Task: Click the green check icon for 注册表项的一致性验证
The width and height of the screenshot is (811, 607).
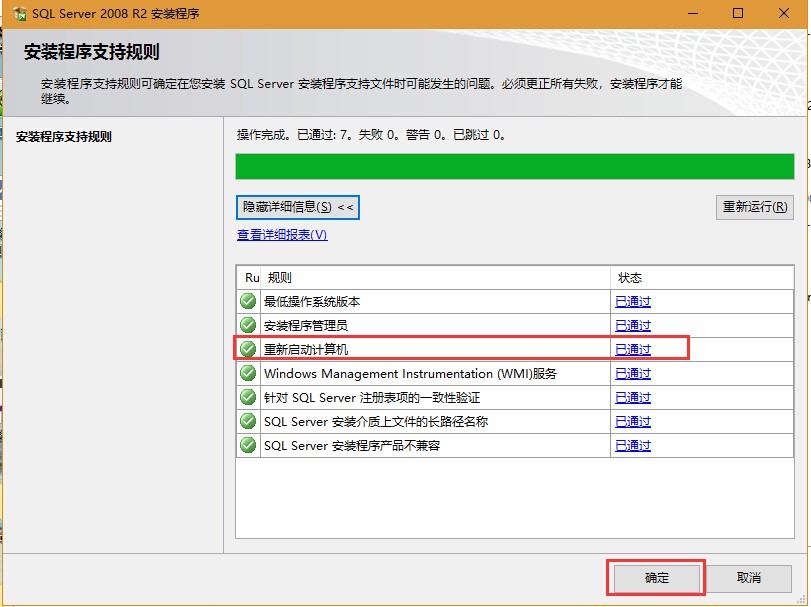Action: (x=248, y=397)
